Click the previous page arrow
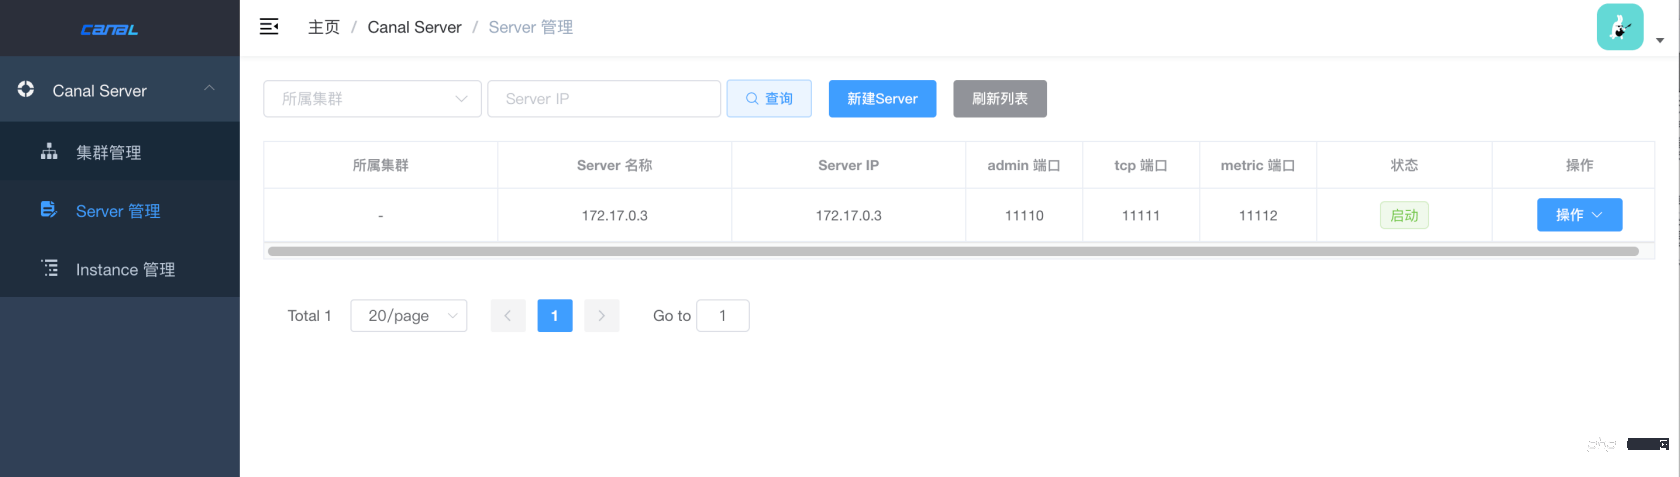This screenshot has width=1680, height=477. pyautogui.click(x=508, y=315)
